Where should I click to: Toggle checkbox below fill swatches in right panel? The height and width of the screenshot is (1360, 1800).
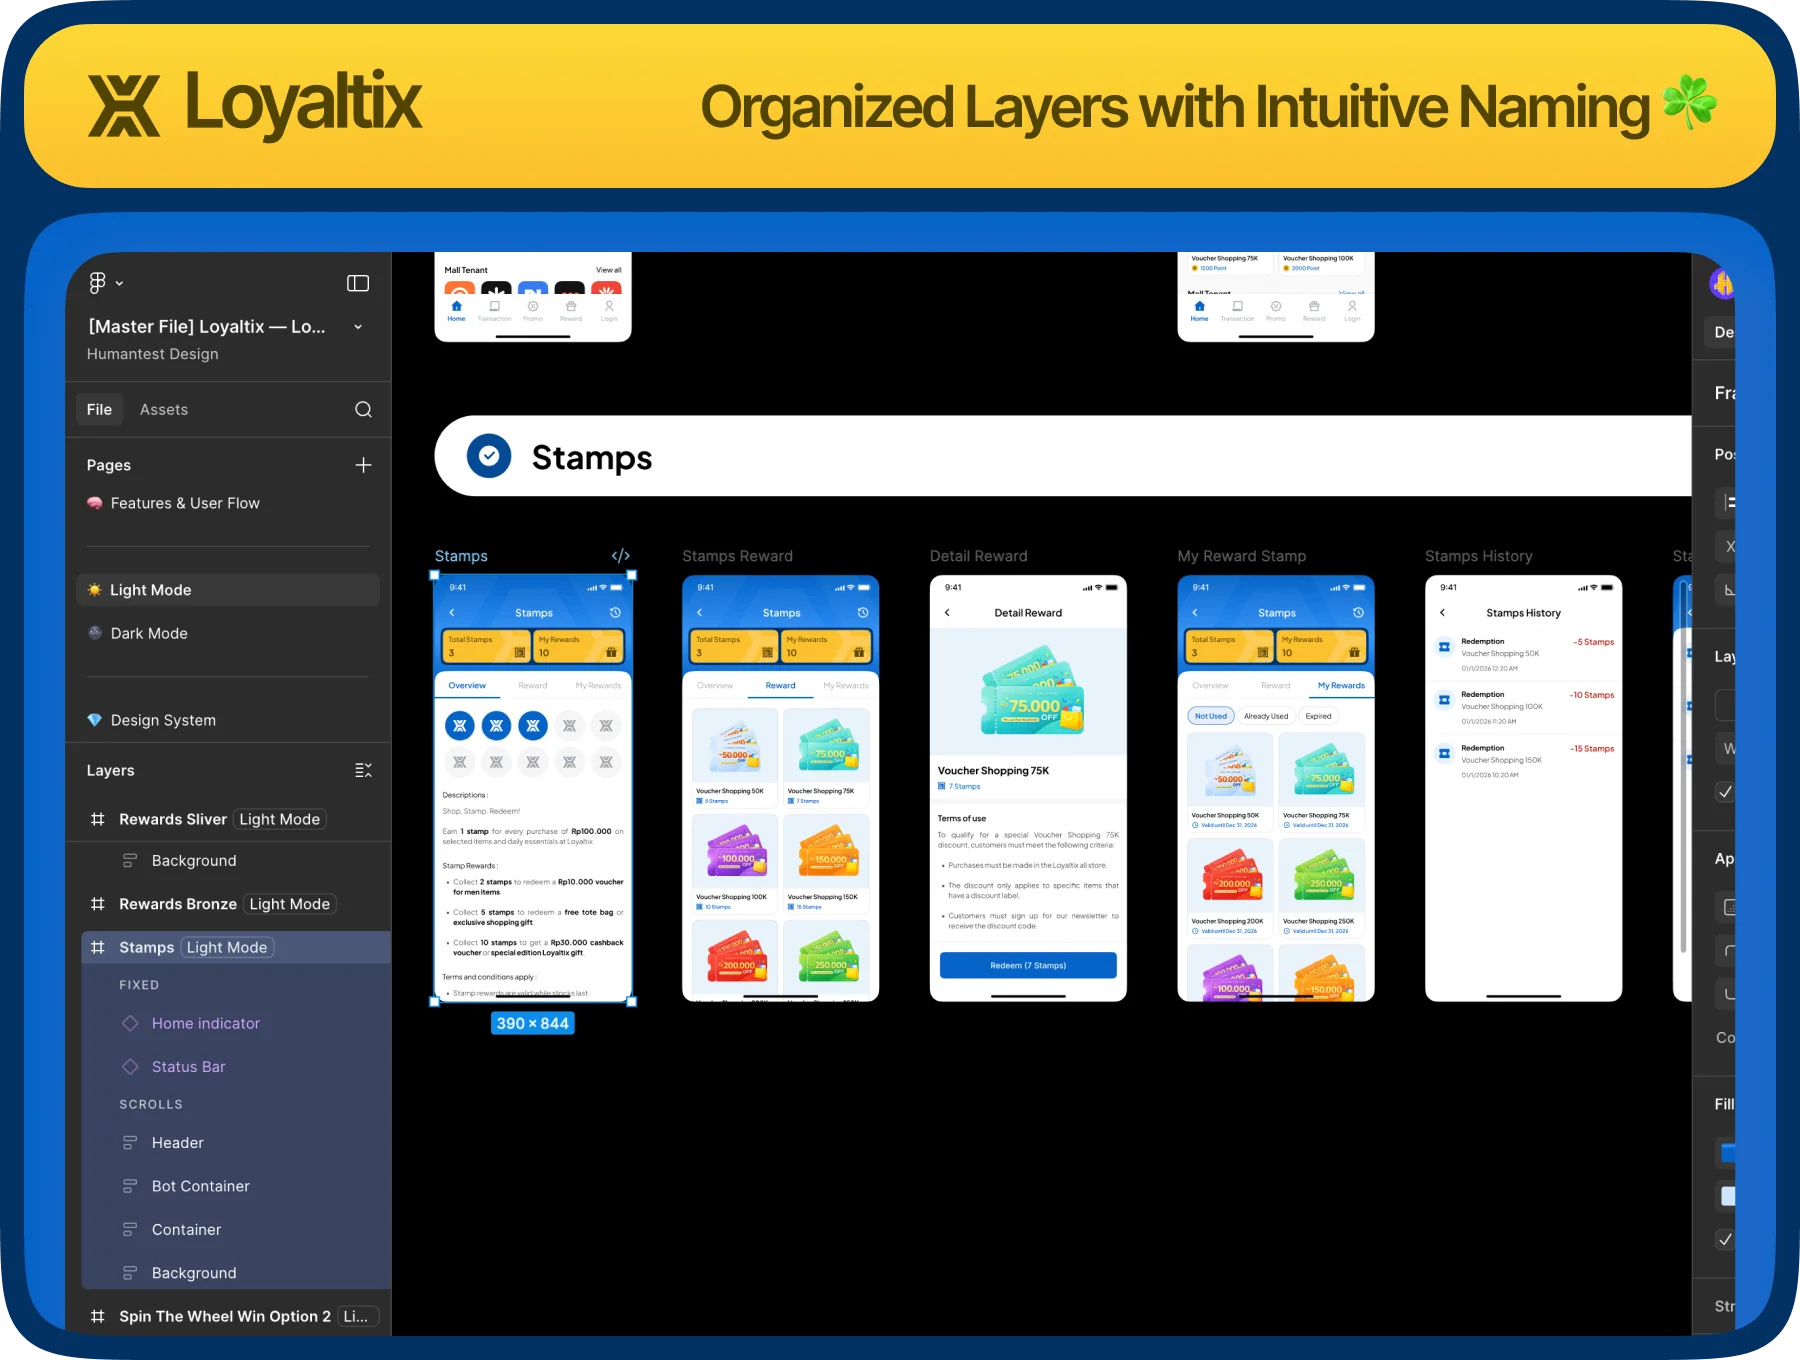(1725, 1239)
